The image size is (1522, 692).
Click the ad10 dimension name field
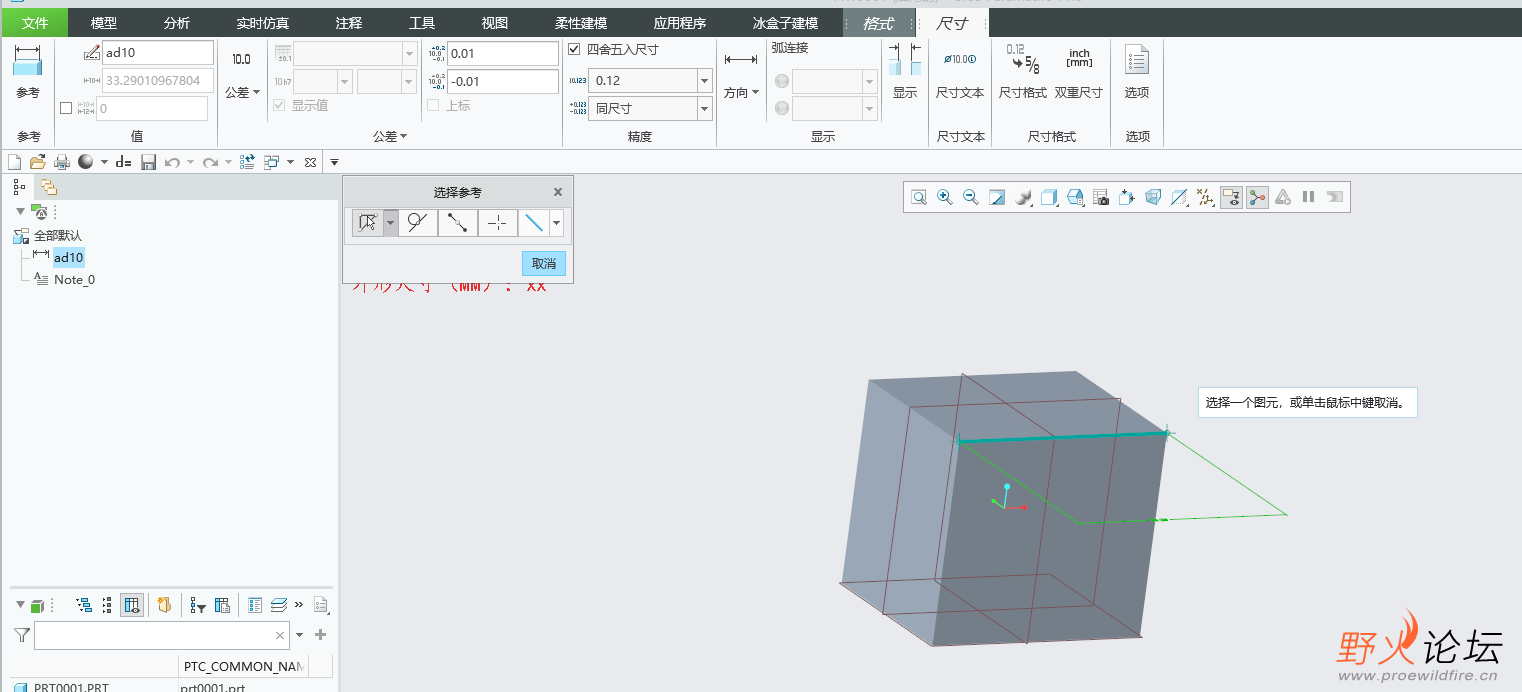(x=157, y=53)
